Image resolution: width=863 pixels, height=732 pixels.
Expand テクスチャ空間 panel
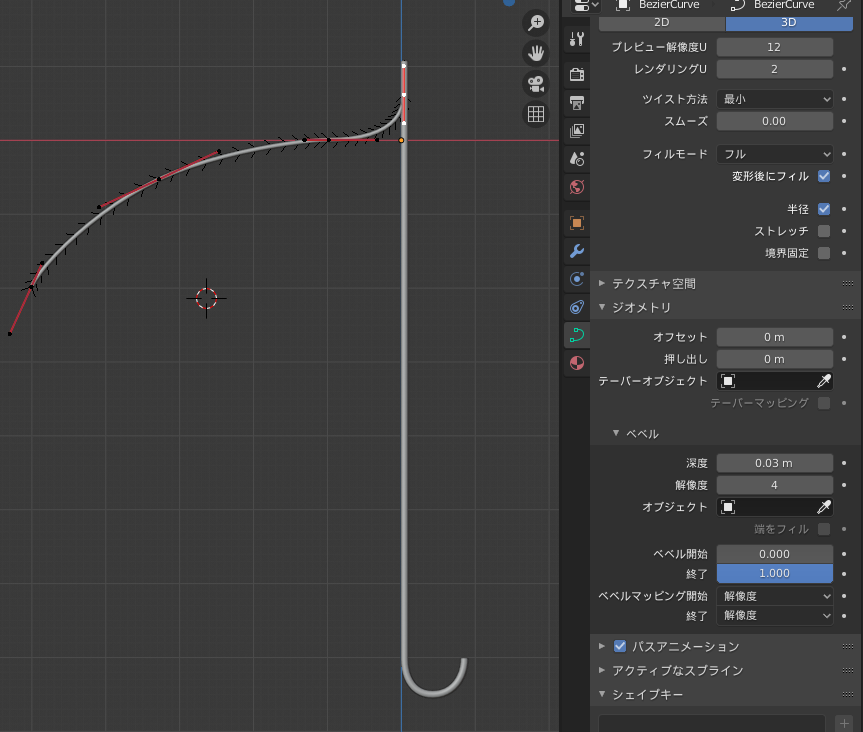click(x=602, y=283)
